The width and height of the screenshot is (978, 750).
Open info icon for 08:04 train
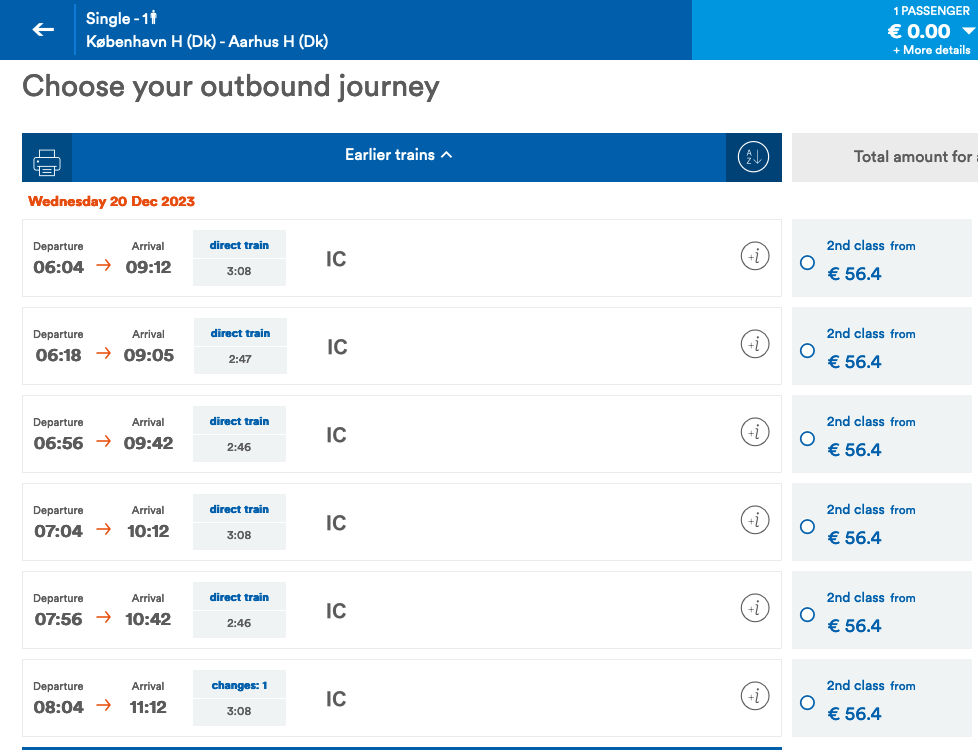(755, 696)
